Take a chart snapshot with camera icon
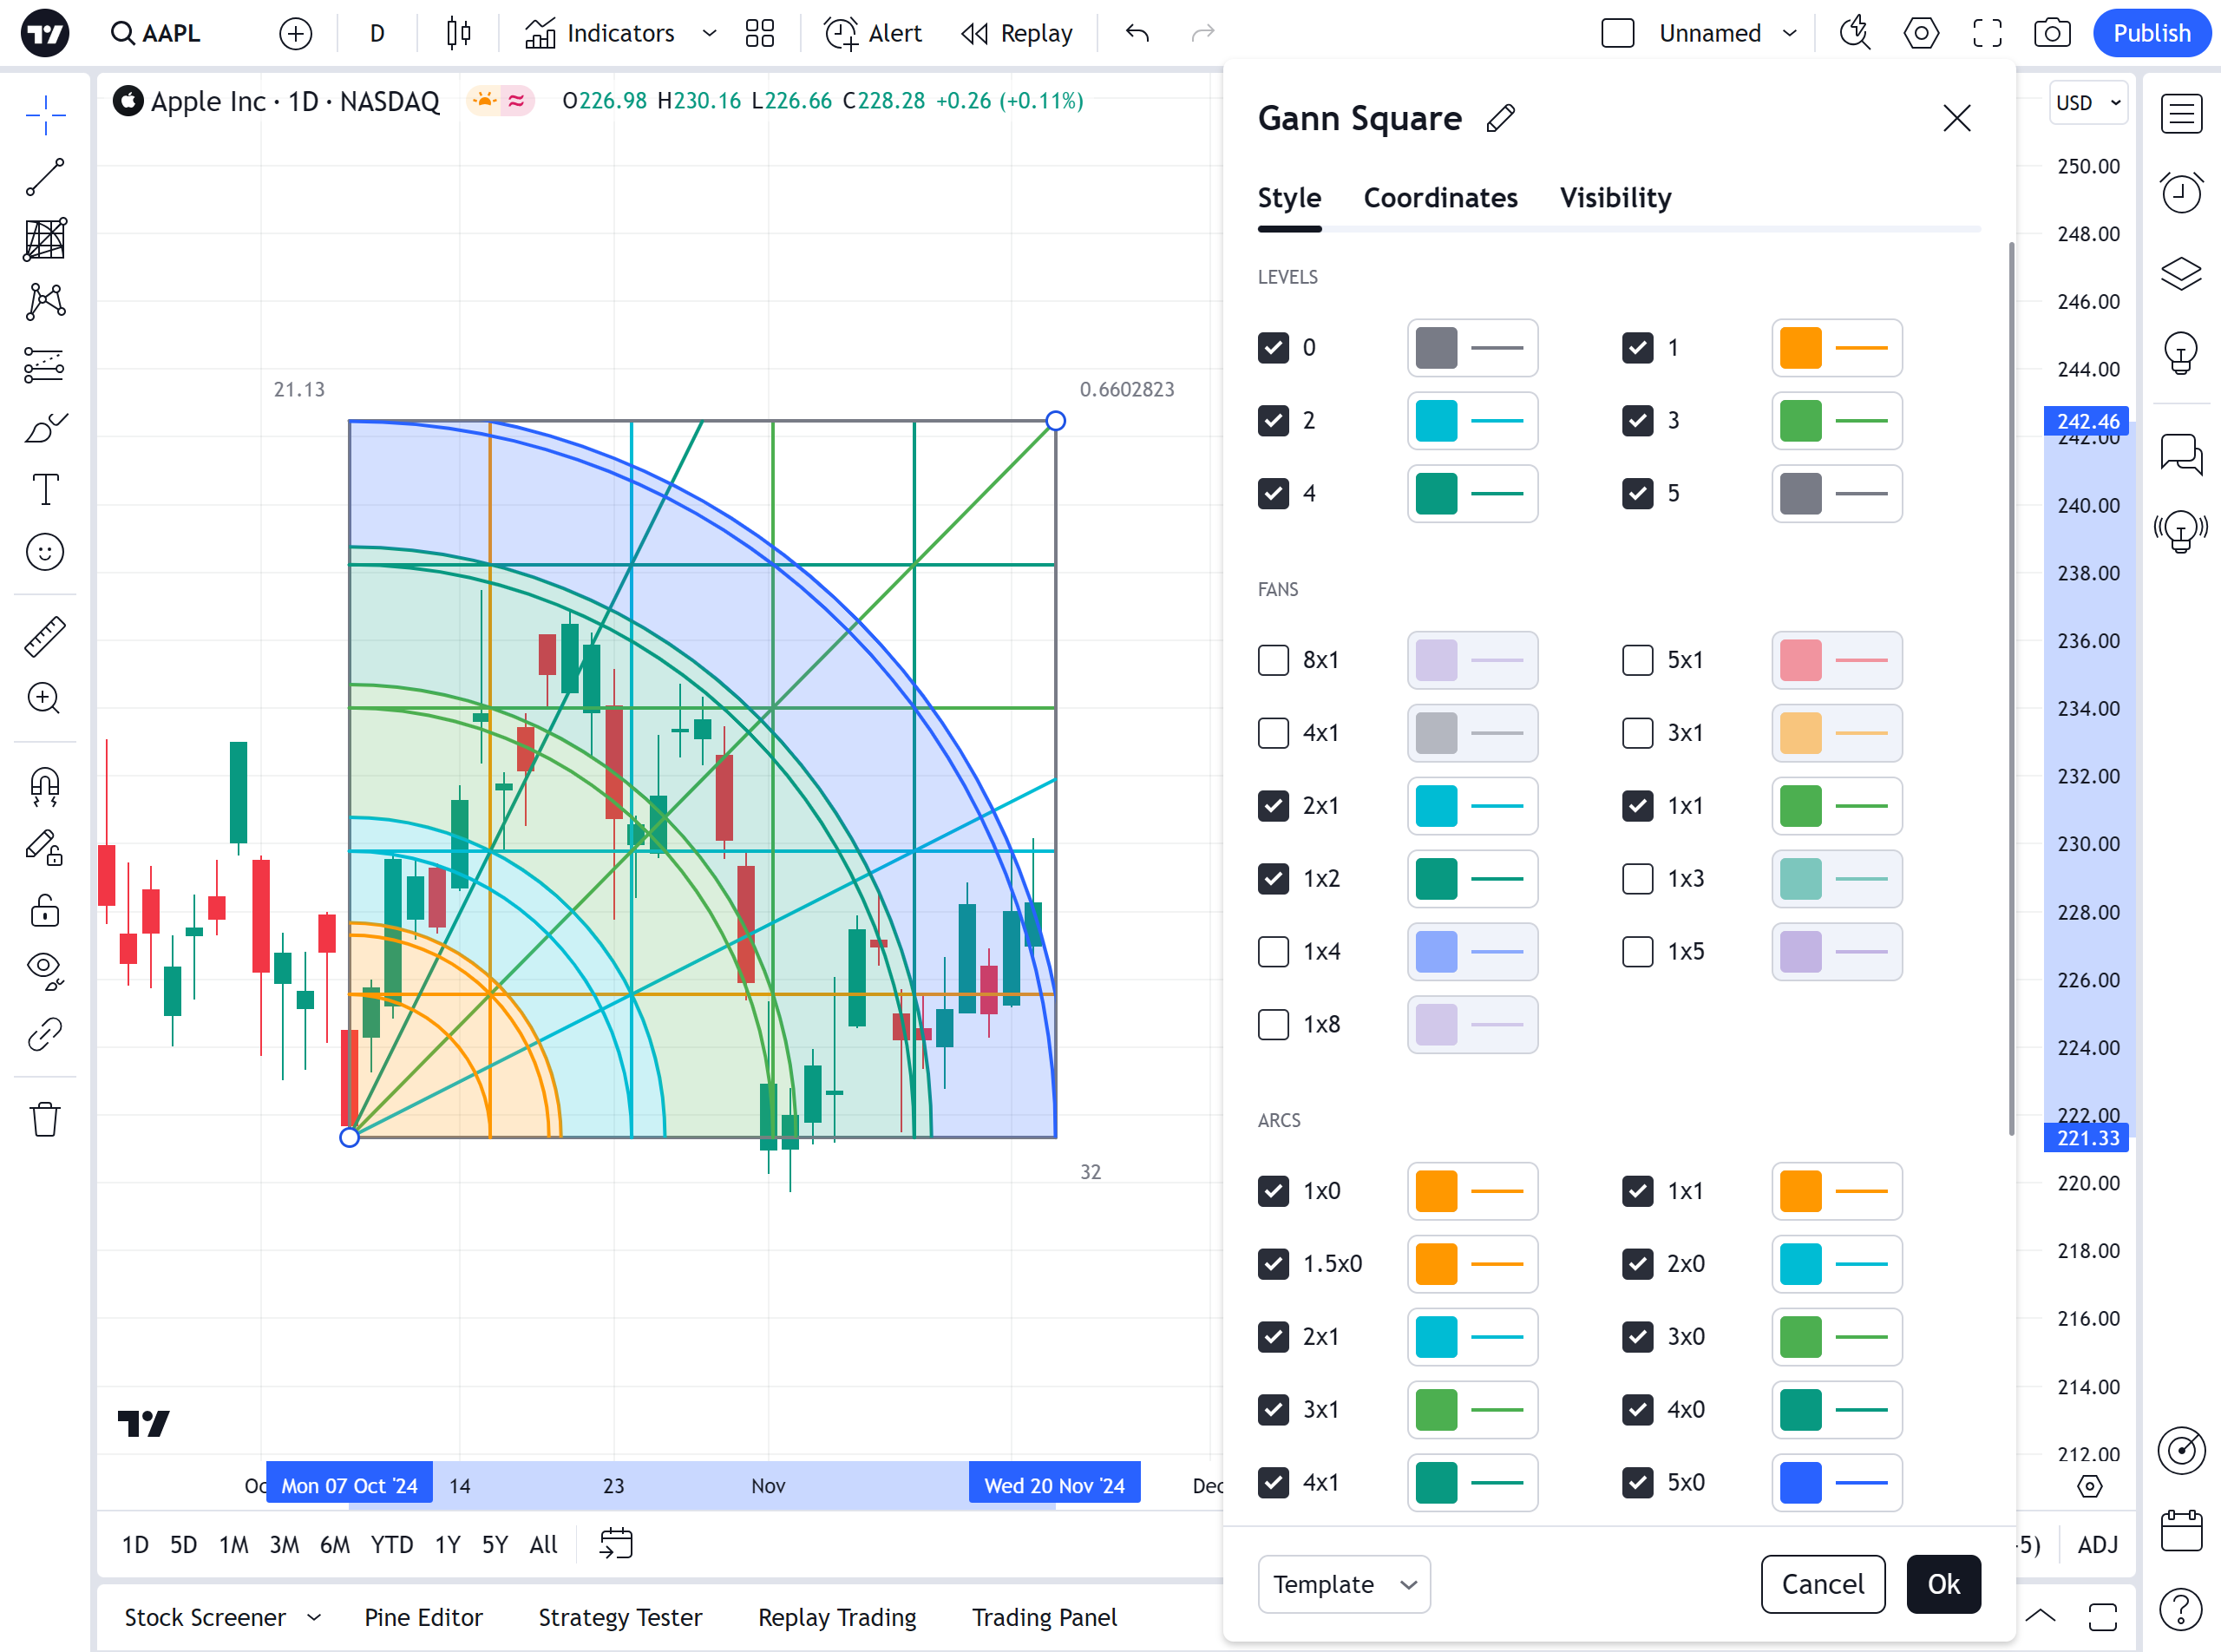The height and width of the screenshot is (1652, 2221). pyautogui.click(x=2051, y=33)
